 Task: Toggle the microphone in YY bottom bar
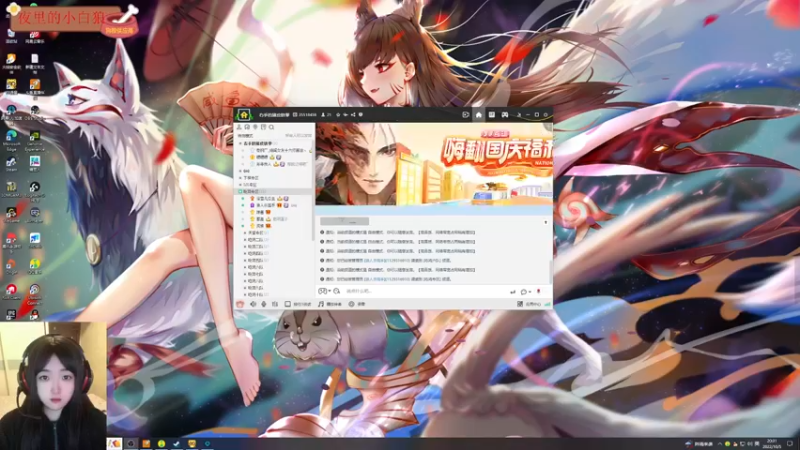tap(264, 304)
